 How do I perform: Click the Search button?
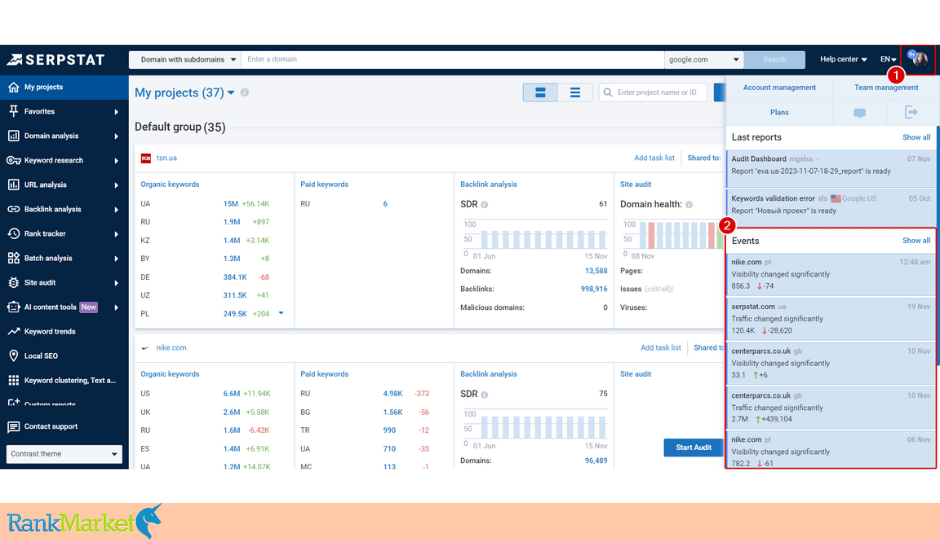[x=774, y=59]
